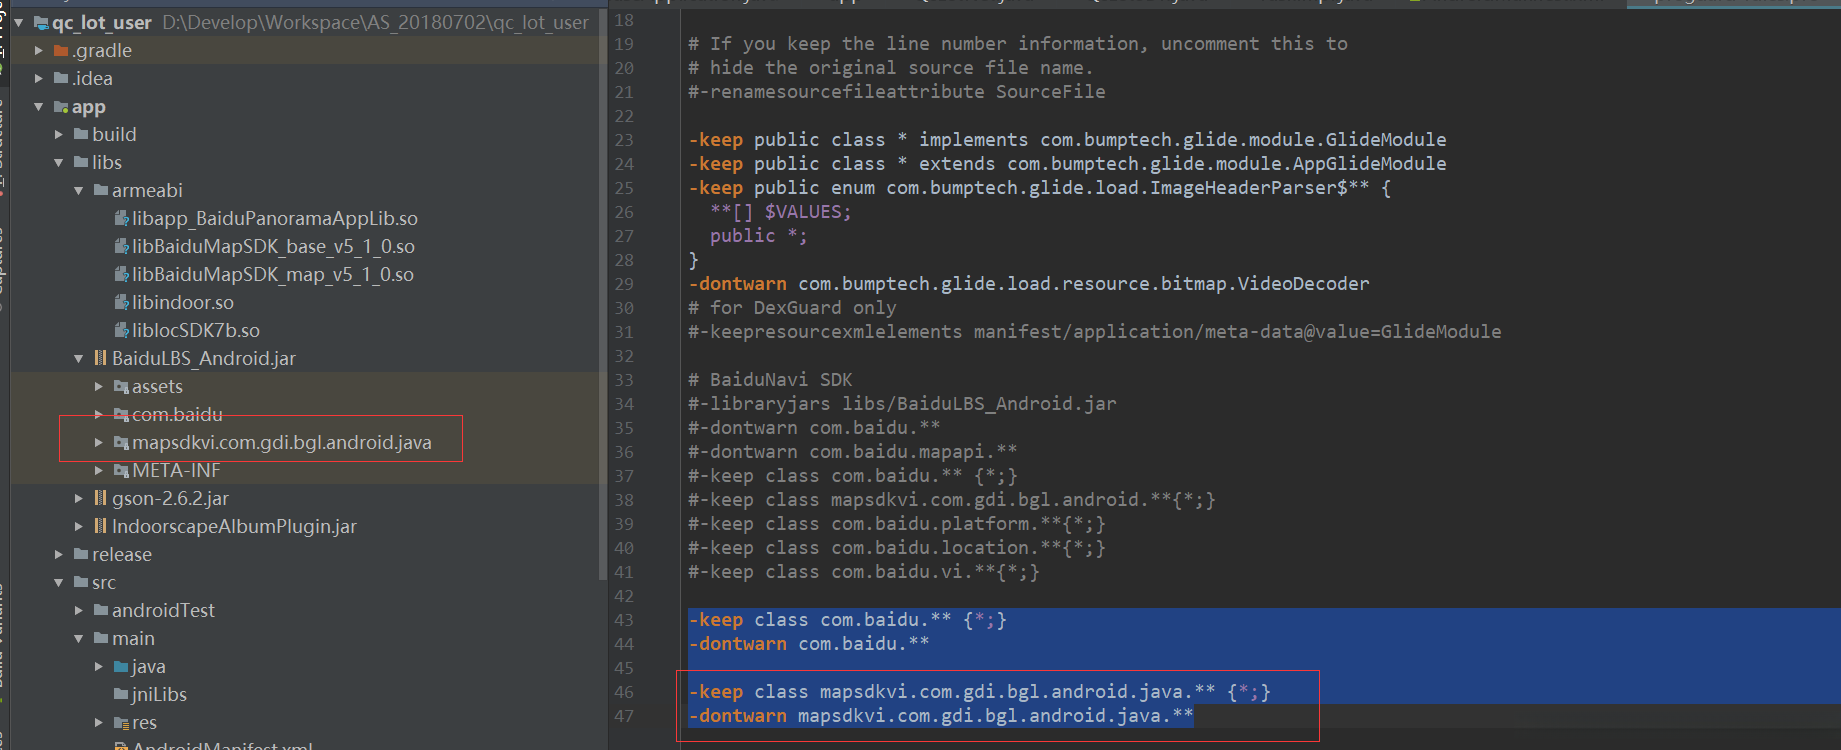
Task: Select the liblocSDK7b.so file name
Action: [196, 330]
